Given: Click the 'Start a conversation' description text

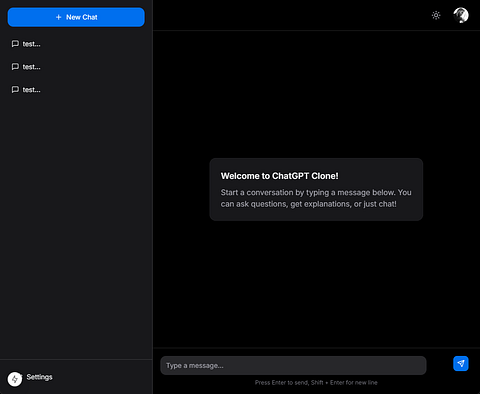Looking at the screenshot, I should [316, 198].
